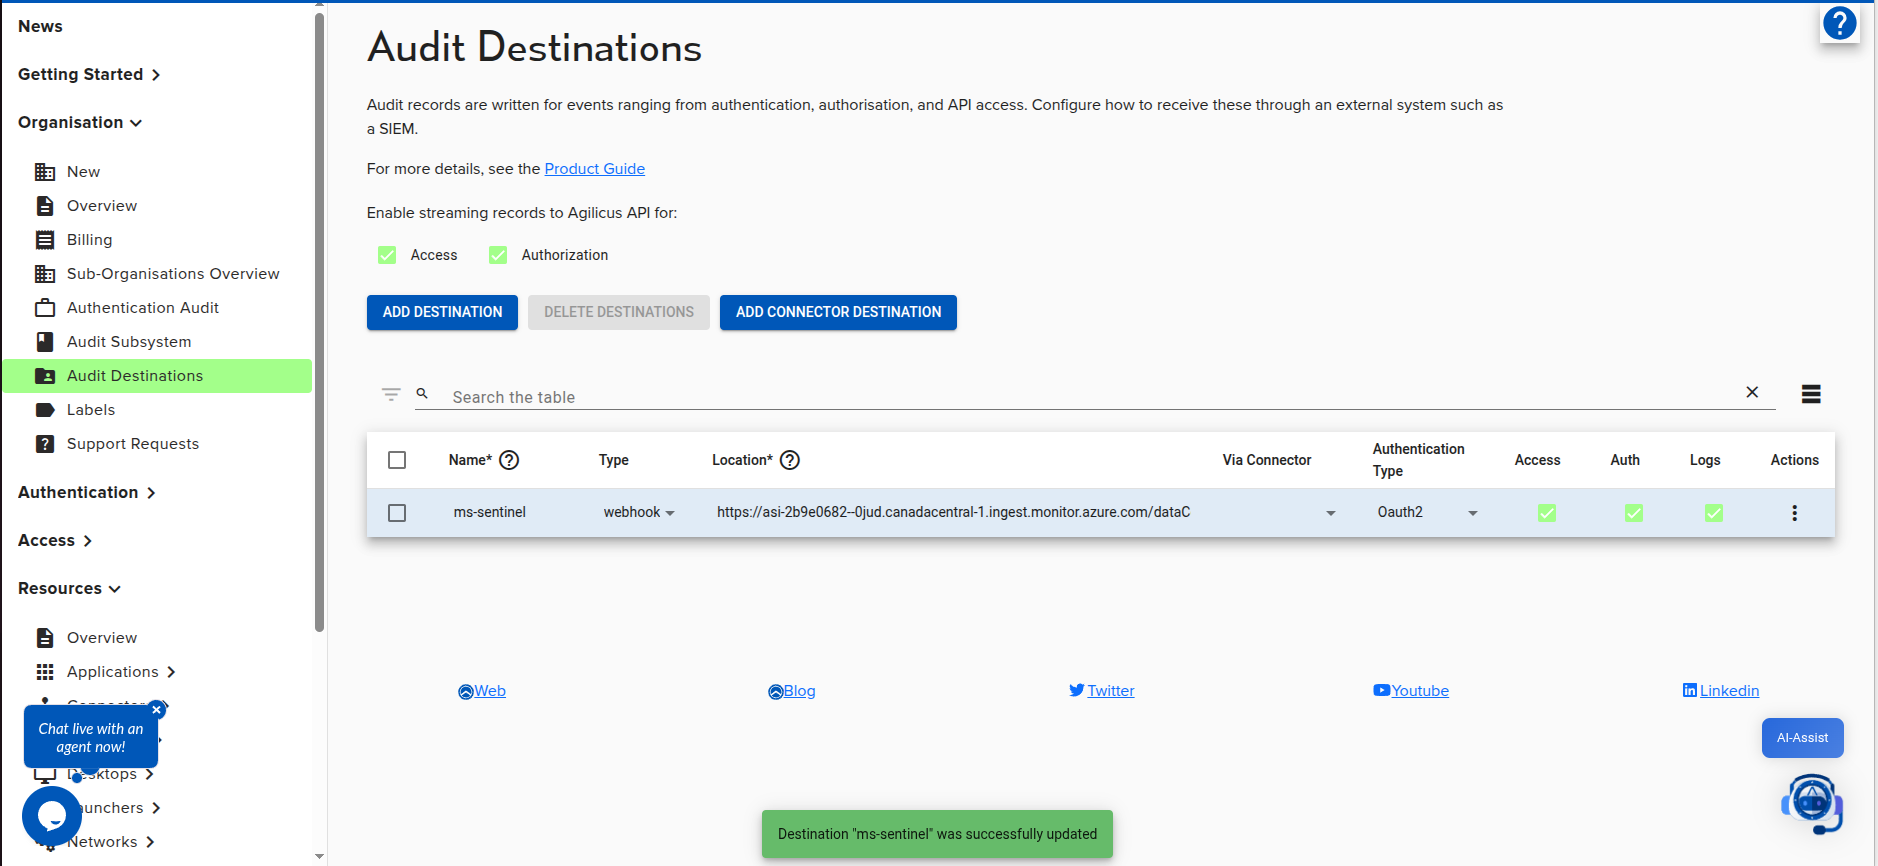This screenshot has height=866, width=1878.
Task: Toggle ms-sentinel Access column checkbox
Action: pos(1547,513)
